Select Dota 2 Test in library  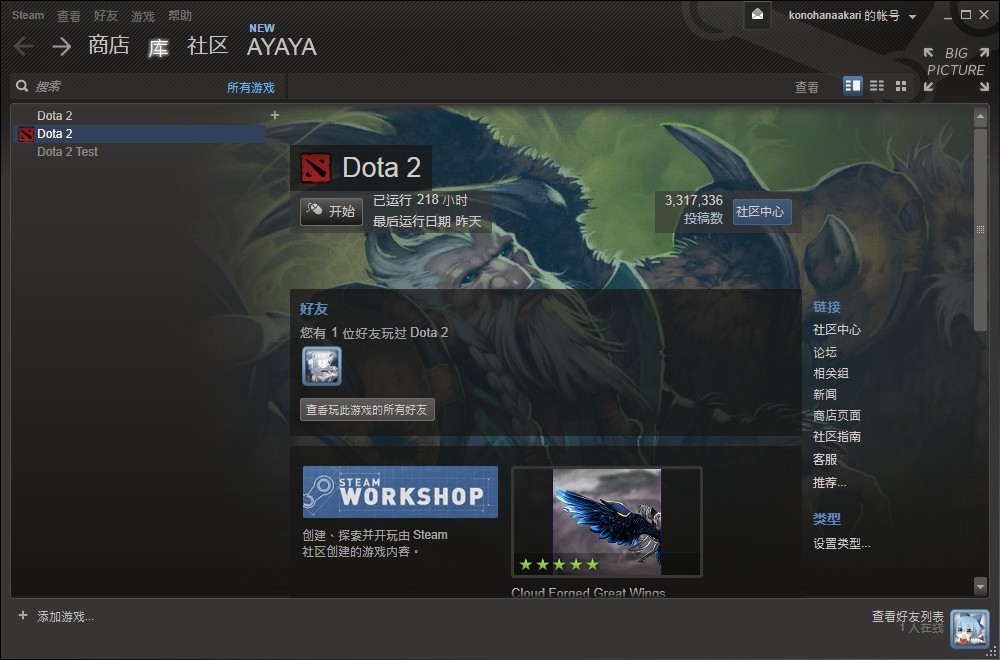coord(67,152)
